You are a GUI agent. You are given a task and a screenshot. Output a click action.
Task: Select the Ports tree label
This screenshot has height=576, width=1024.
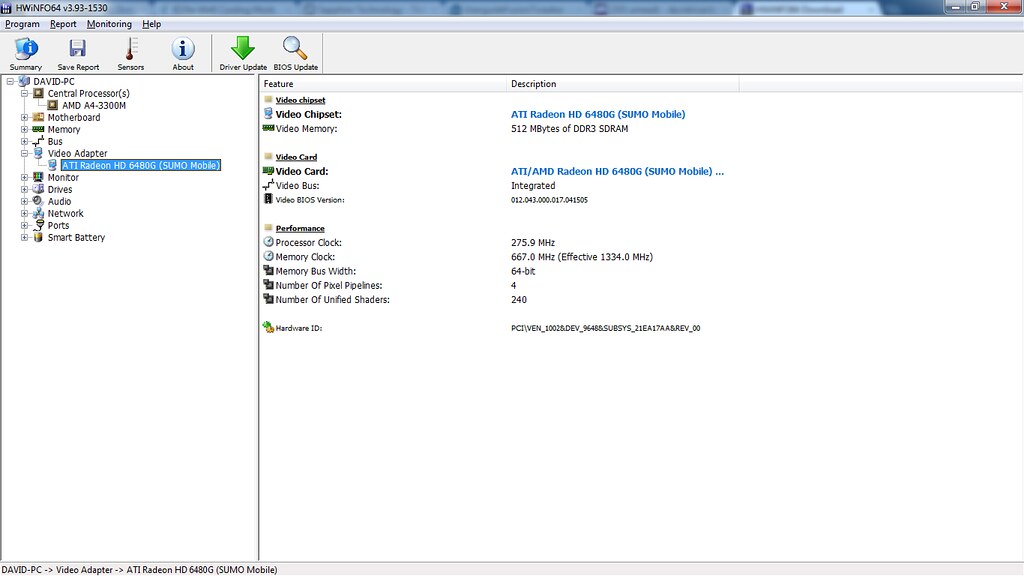pyautogui.click(x=58, y=225)
